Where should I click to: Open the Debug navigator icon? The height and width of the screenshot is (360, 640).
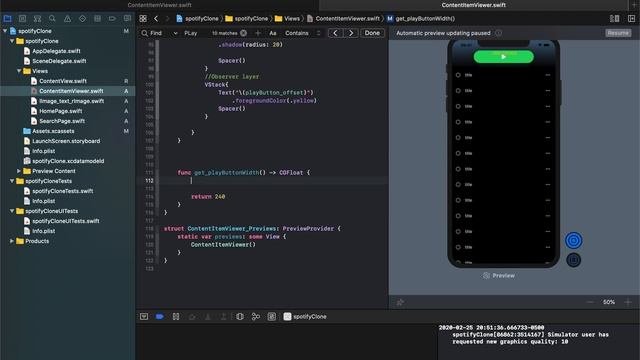click(97, 18)
